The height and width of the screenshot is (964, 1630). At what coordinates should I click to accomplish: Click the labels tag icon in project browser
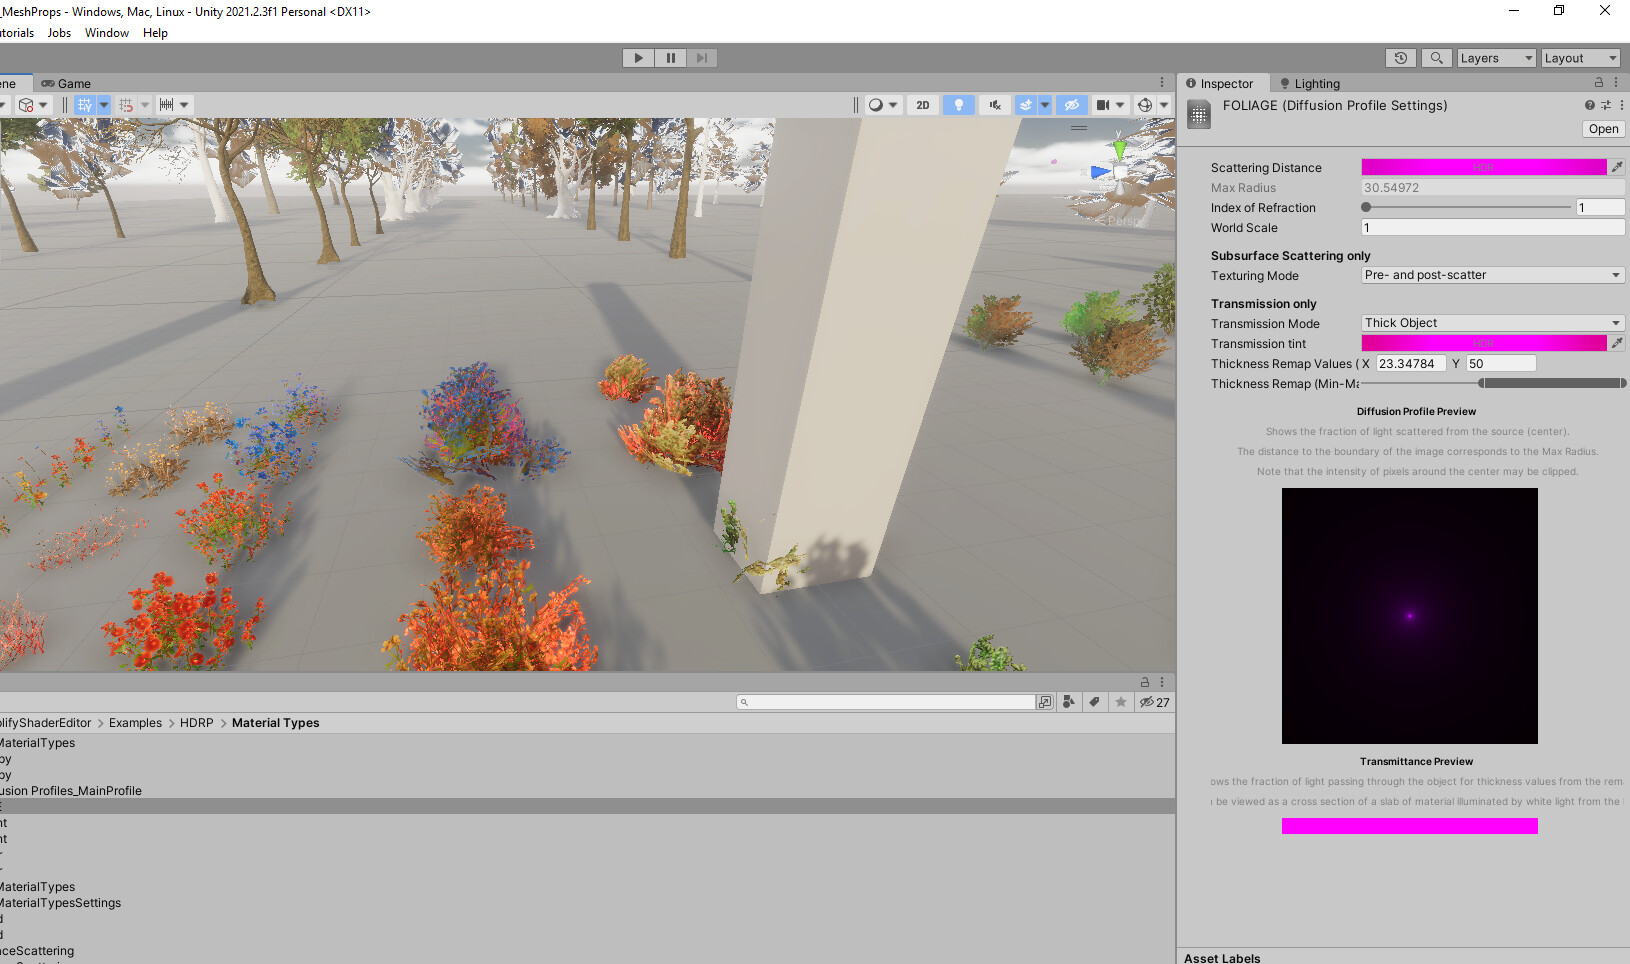[1094, 701]
